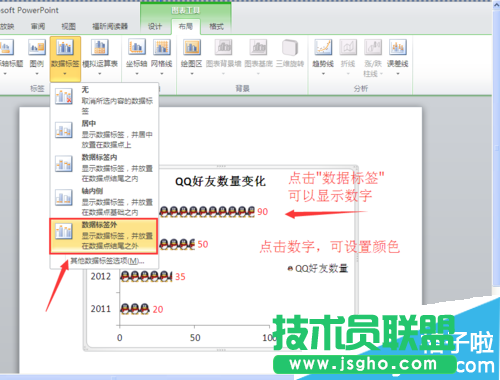Choose the 数据标签内 inside end option
Screen dimensions: 500x380
pyautogui.click(x=104, y=168)
